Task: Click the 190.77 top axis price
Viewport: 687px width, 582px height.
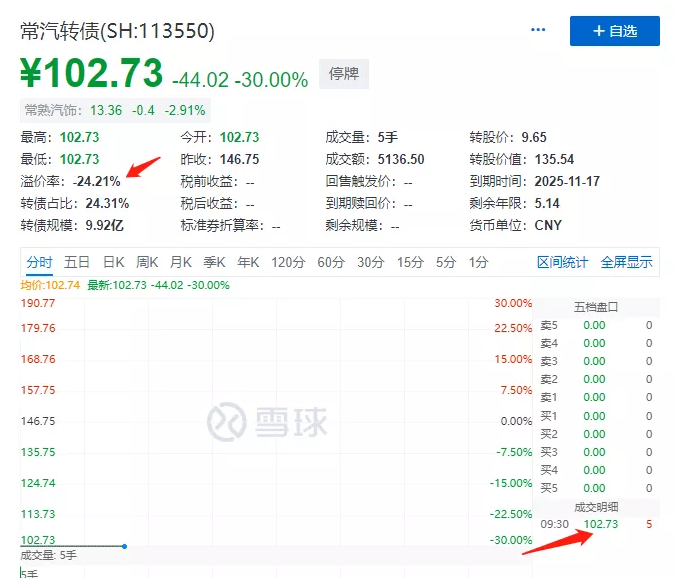Action: (38, 303)
